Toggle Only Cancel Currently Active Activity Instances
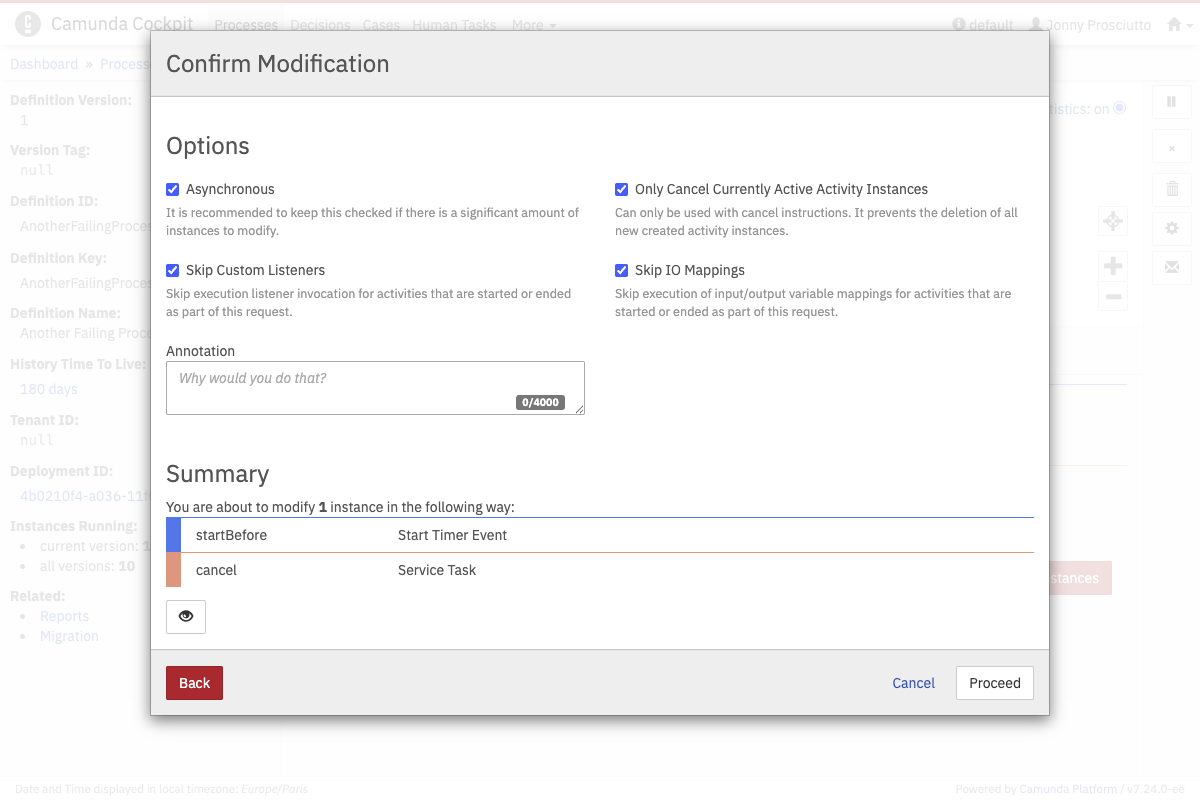Screen dimensions: 1200x800 coord(622,189)
